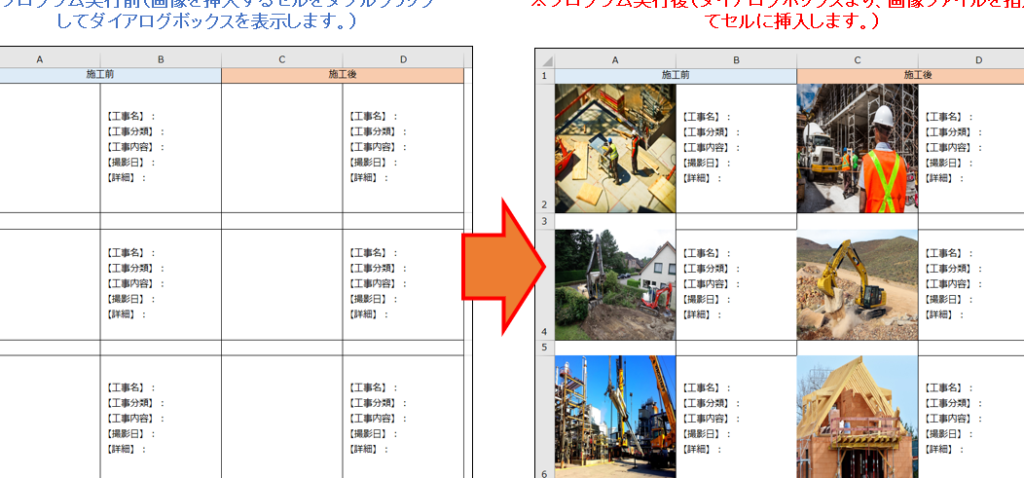The image size is (1024, 478).
Task: Select the wooden roof frame house photo
Action: tap(857, 416)
